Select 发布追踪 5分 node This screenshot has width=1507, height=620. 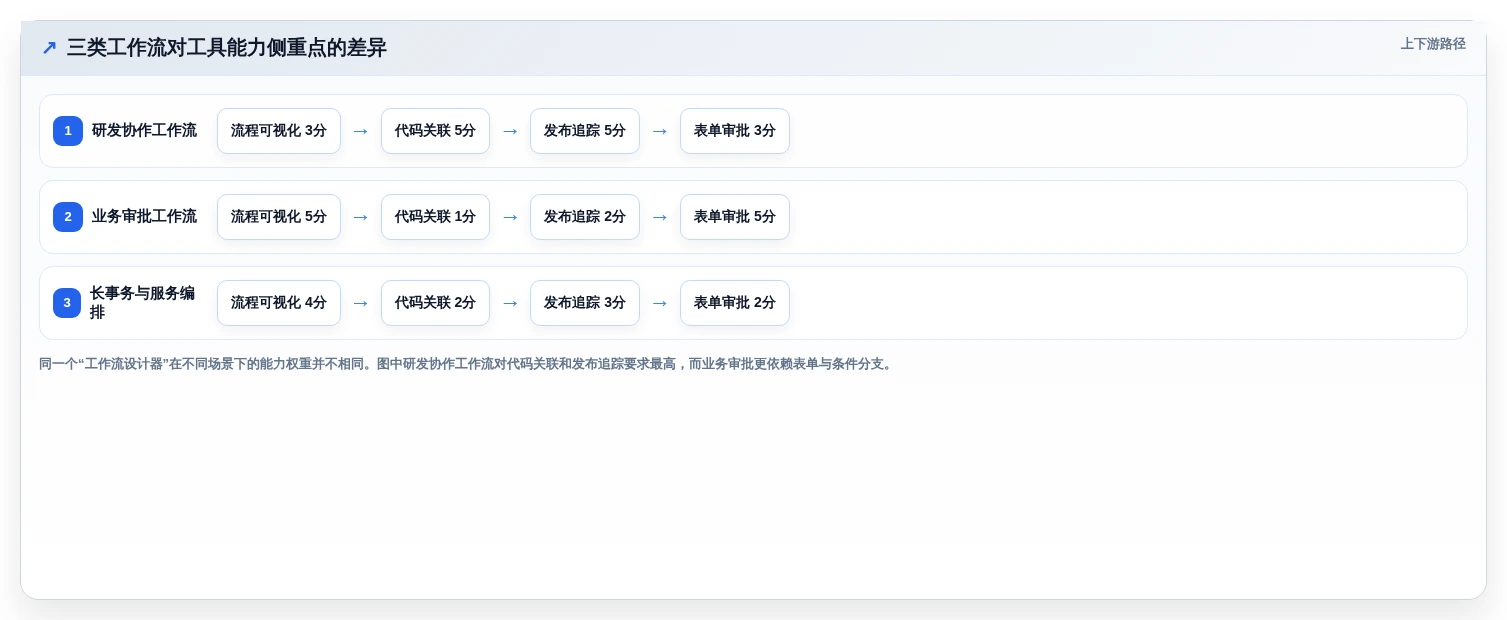point(585,131)
